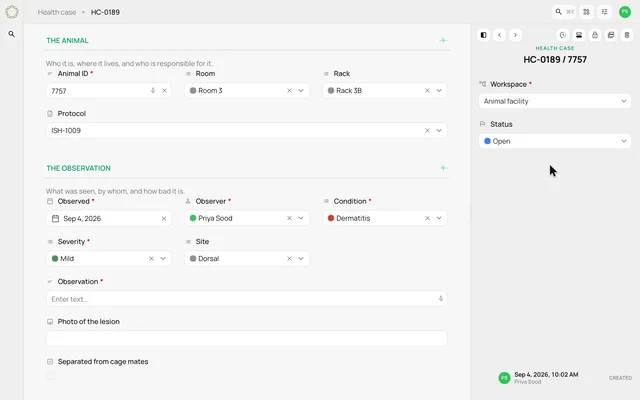The width and height of the screenshot is (640, 400).
Task: Click the print record icon
Action: [x=579, y=35]
